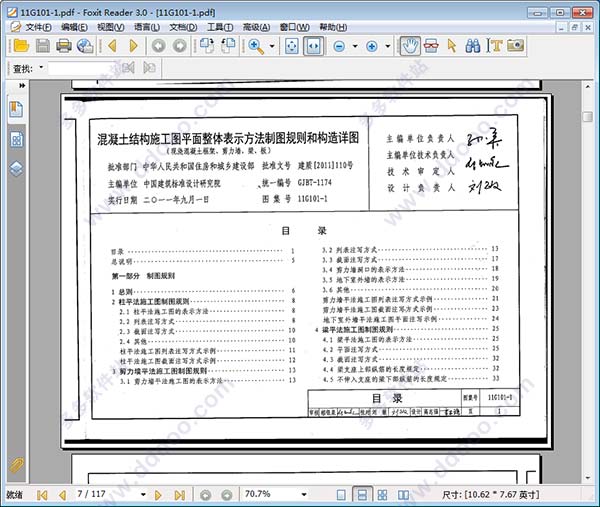
Task: Click the email/globe send icon
Action: pyautogui.click(x=85, y=46)
